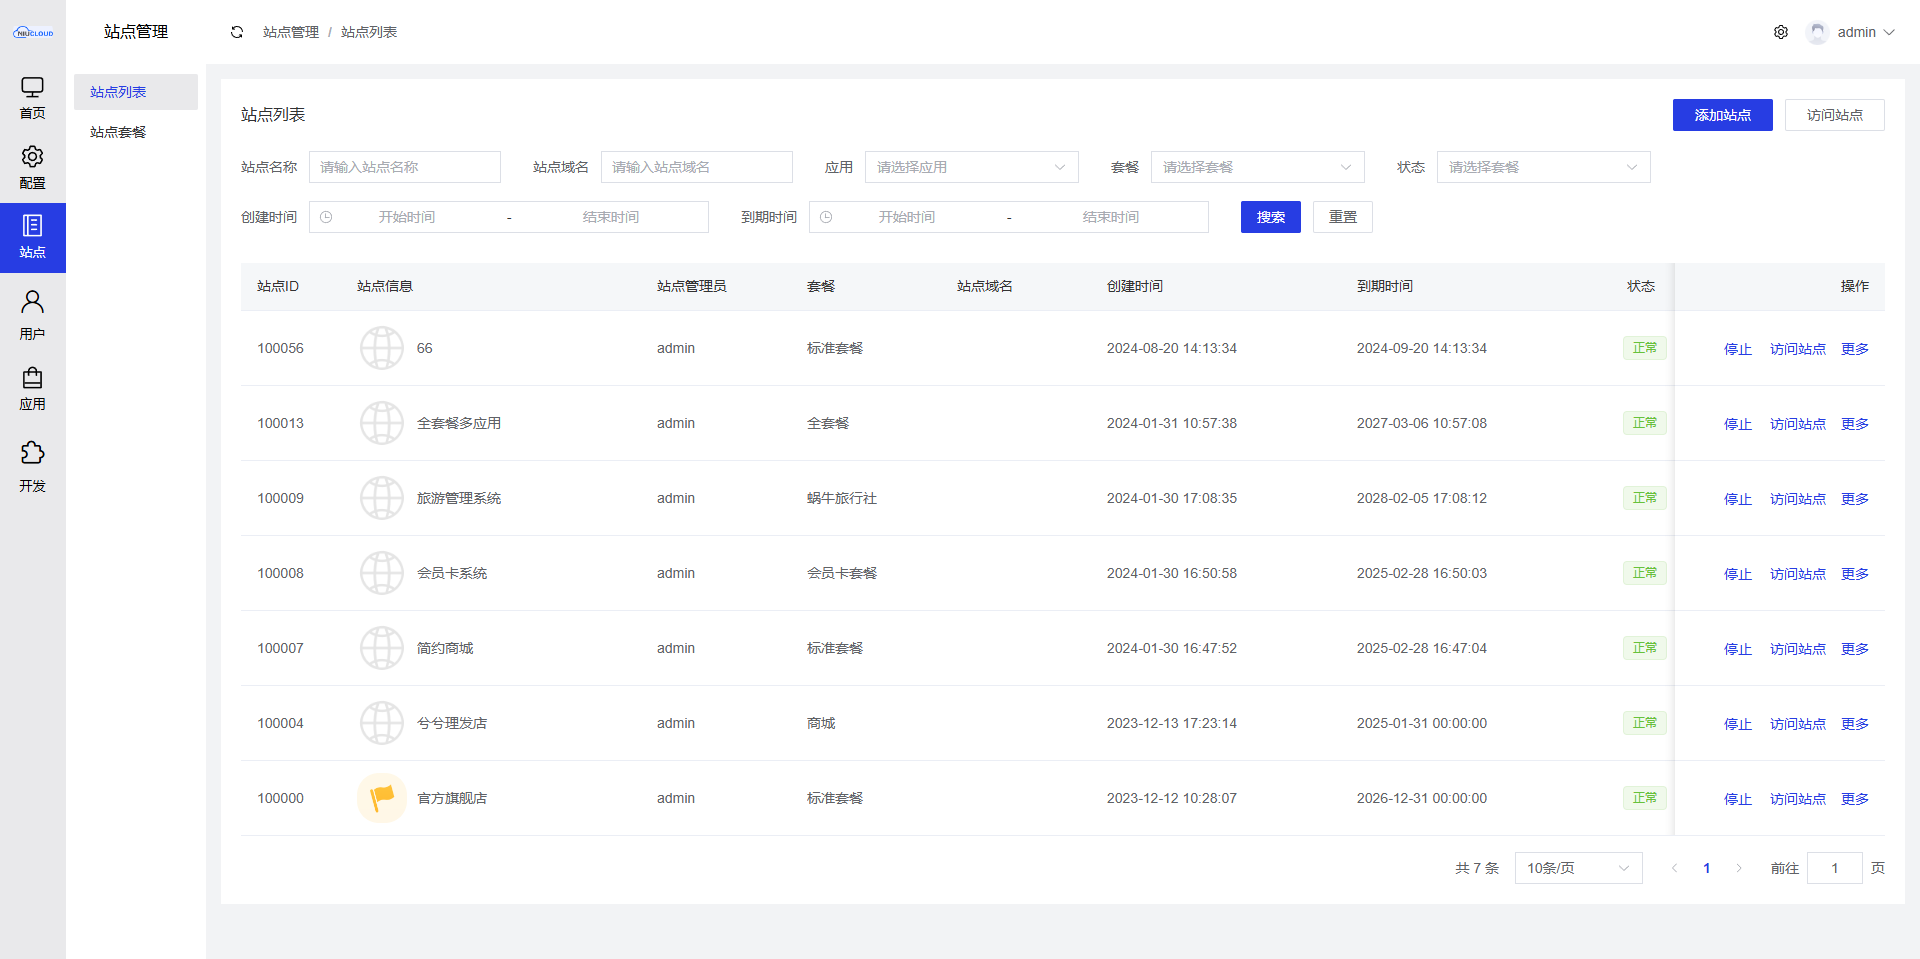Click the globe icon of site 66
The height and width of the screenshot is (959, 1920).
(x=382, y=348)
